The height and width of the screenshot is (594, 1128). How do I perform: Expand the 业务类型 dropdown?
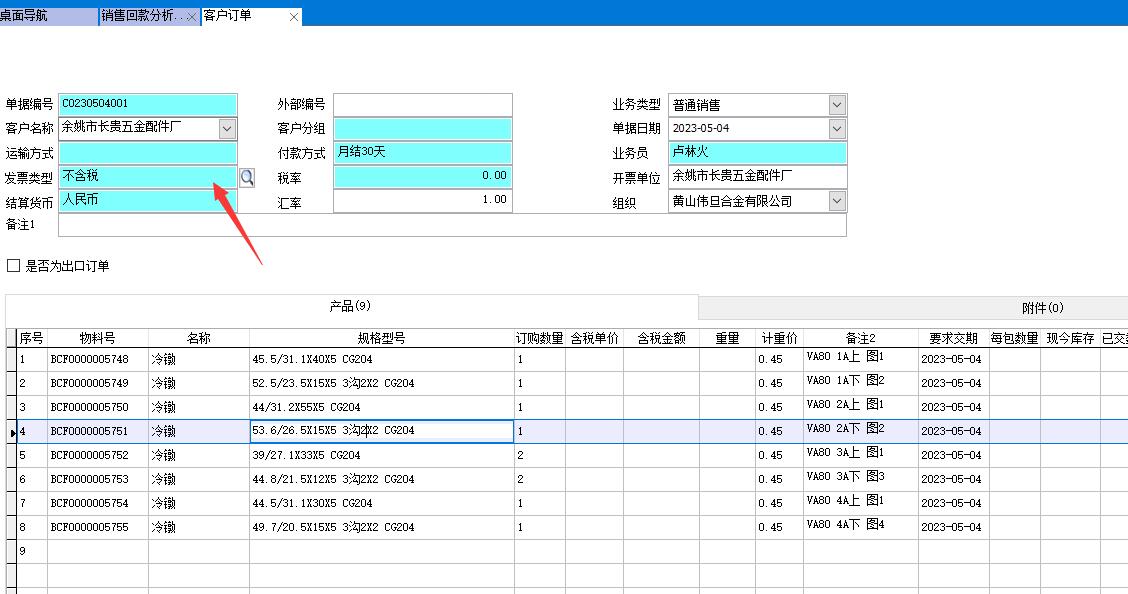pyautogui.click(x=836, y=105)
